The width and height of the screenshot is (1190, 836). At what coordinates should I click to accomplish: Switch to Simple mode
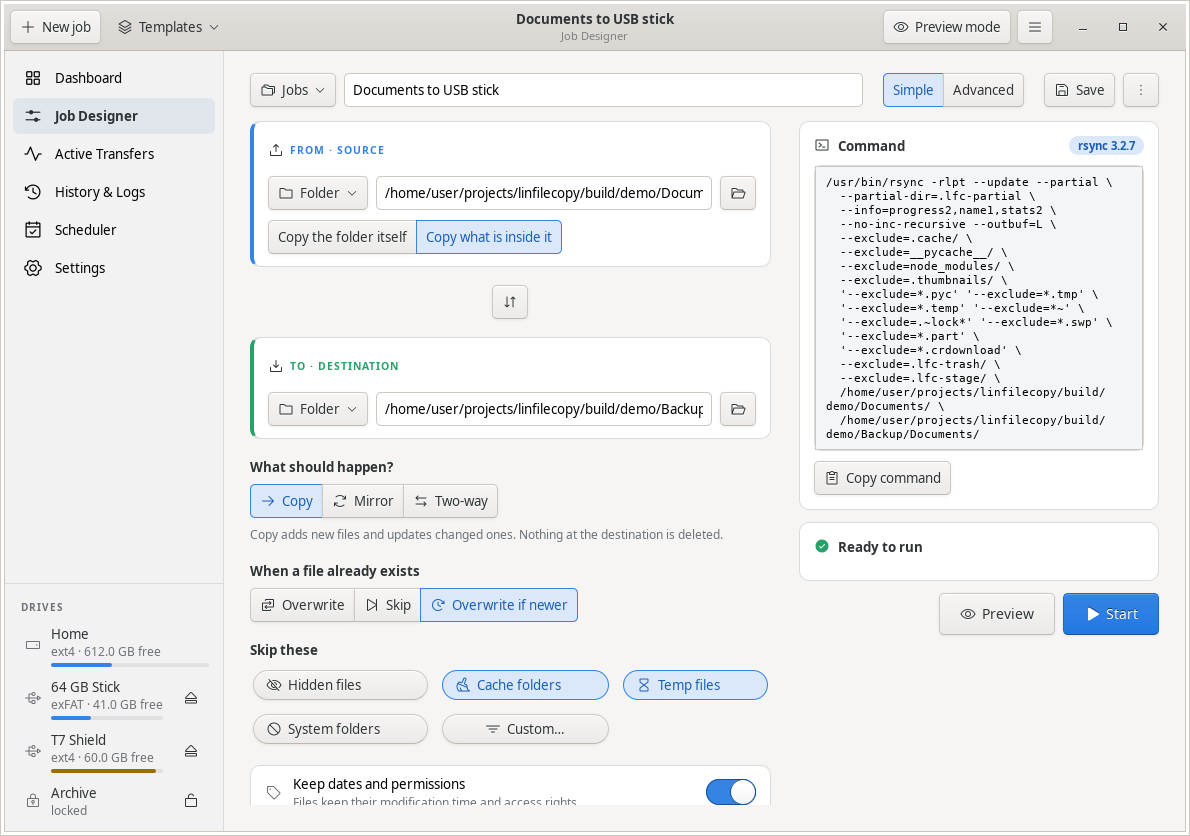pyautogui.click(x=913, y=90)
